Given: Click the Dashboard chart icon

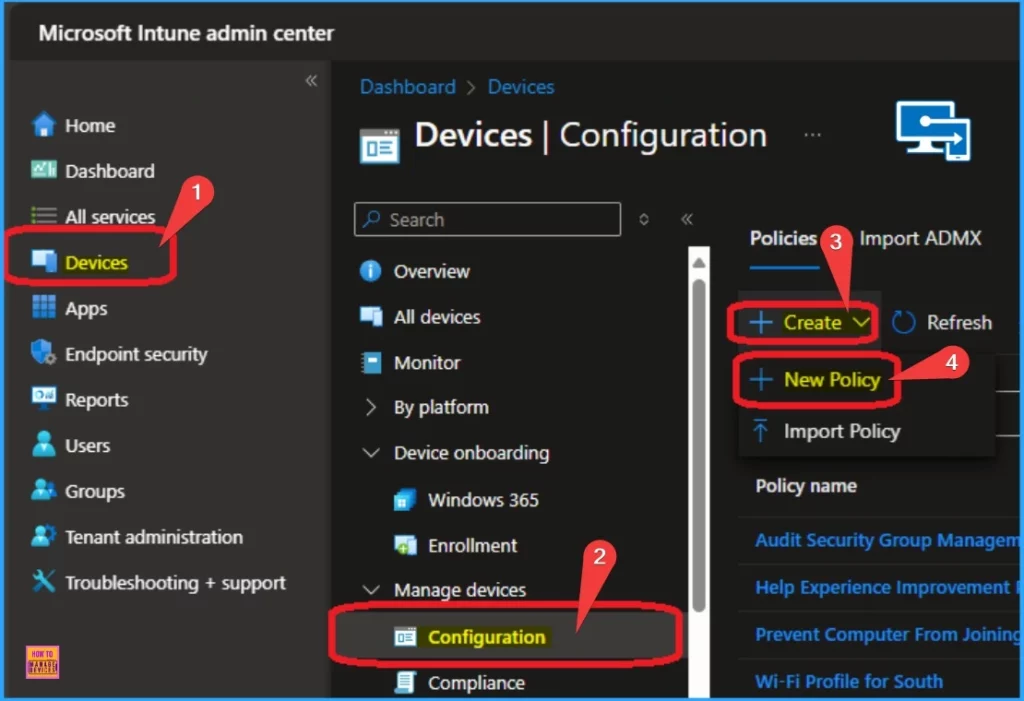Looking at the screenshot, I should tap(44, 170).
